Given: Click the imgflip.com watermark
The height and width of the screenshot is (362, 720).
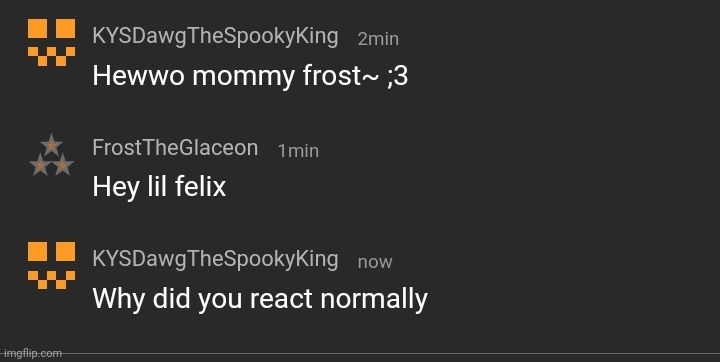Looking at the screenshot, I should tap(31, 353).
